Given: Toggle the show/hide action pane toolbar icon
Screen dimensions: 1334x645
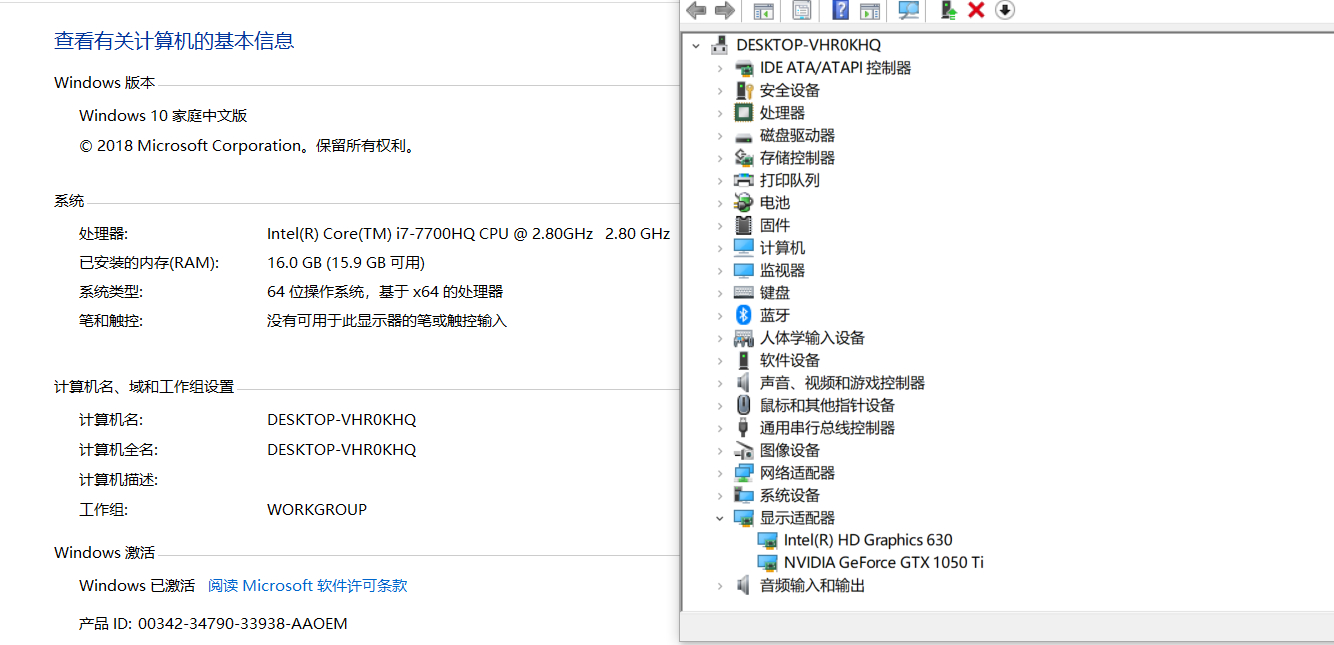Looking at the screenshot, I should (870, 10).
